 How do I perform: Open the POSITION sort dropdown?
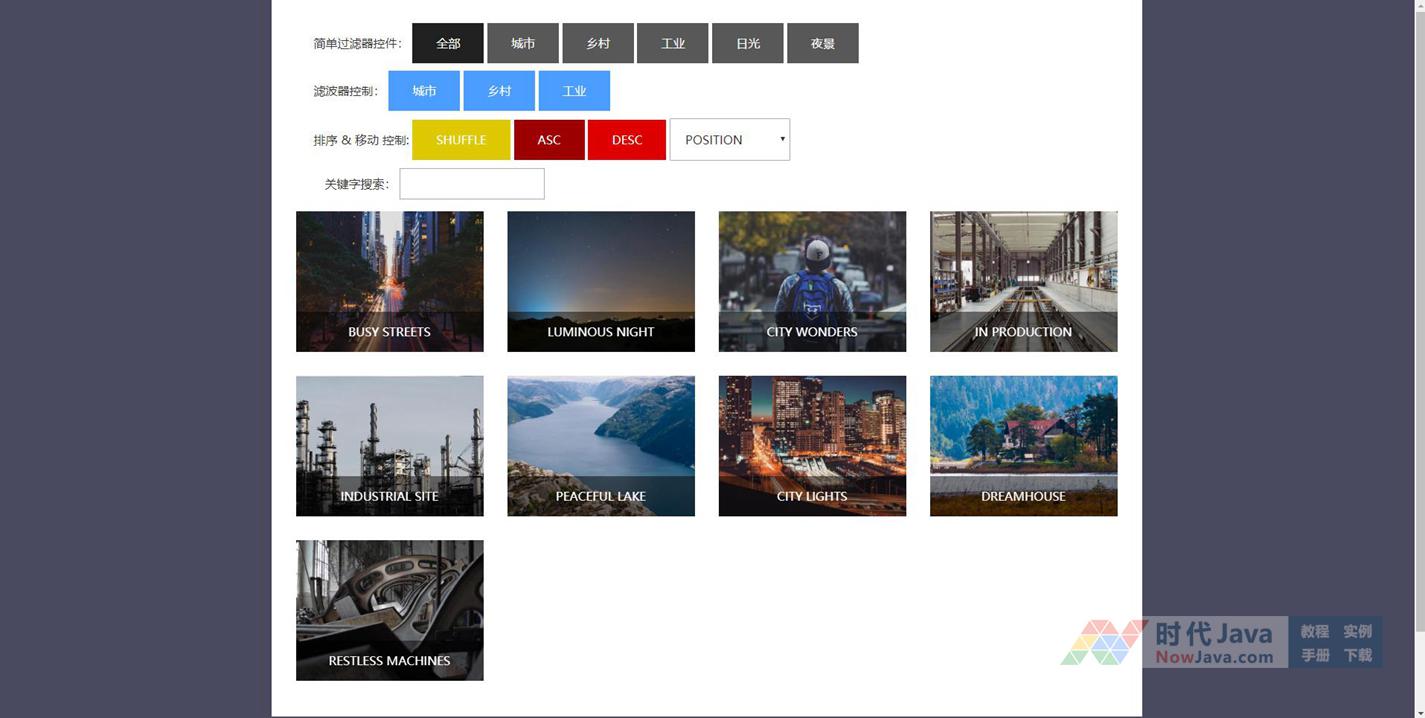coord(729,140)
